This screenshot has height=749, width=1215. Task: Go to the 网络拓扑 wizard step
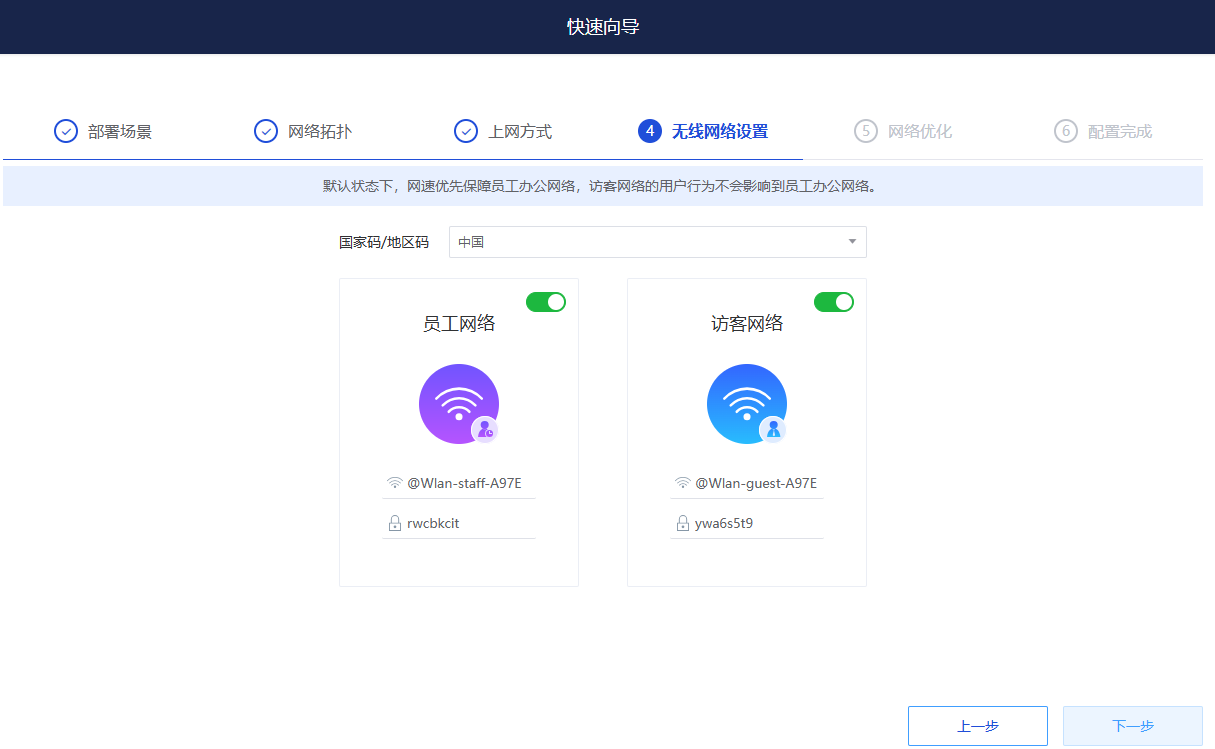point(319,132)
